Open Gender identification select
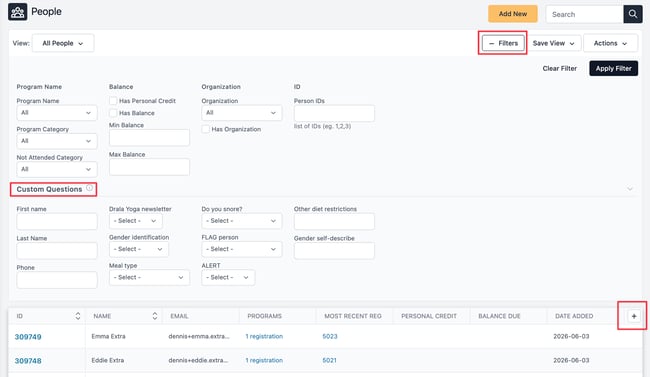Screen dimensions: 650x377 point(138,249)
